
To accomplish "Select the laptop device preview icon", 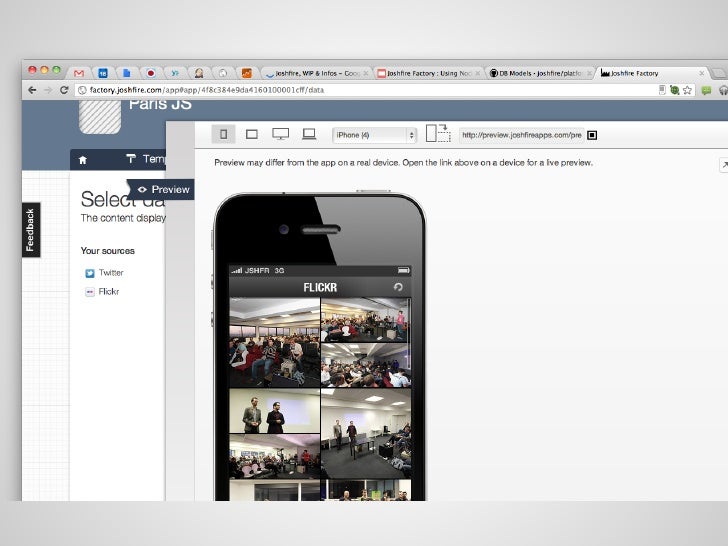I will (x=309, y=134).
